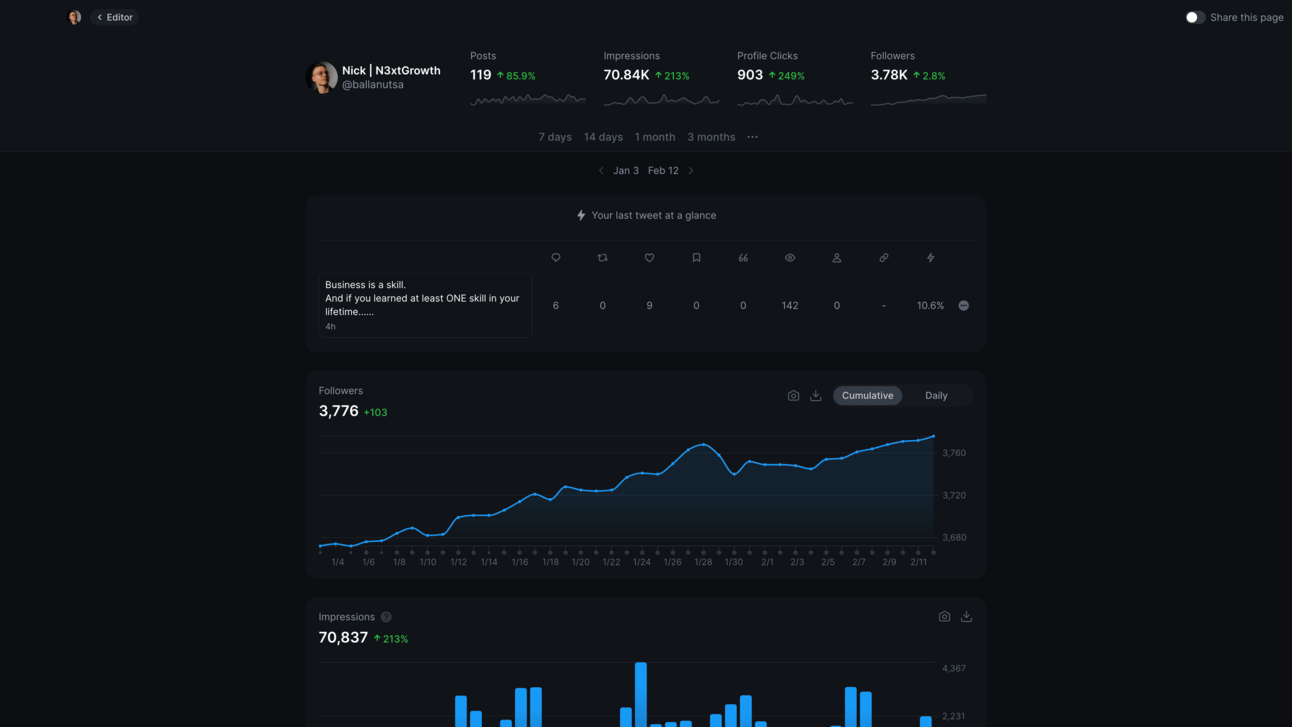Click the quotes column icon
The height and width of the screenshot is (727, 1292).
coord(743,258)
